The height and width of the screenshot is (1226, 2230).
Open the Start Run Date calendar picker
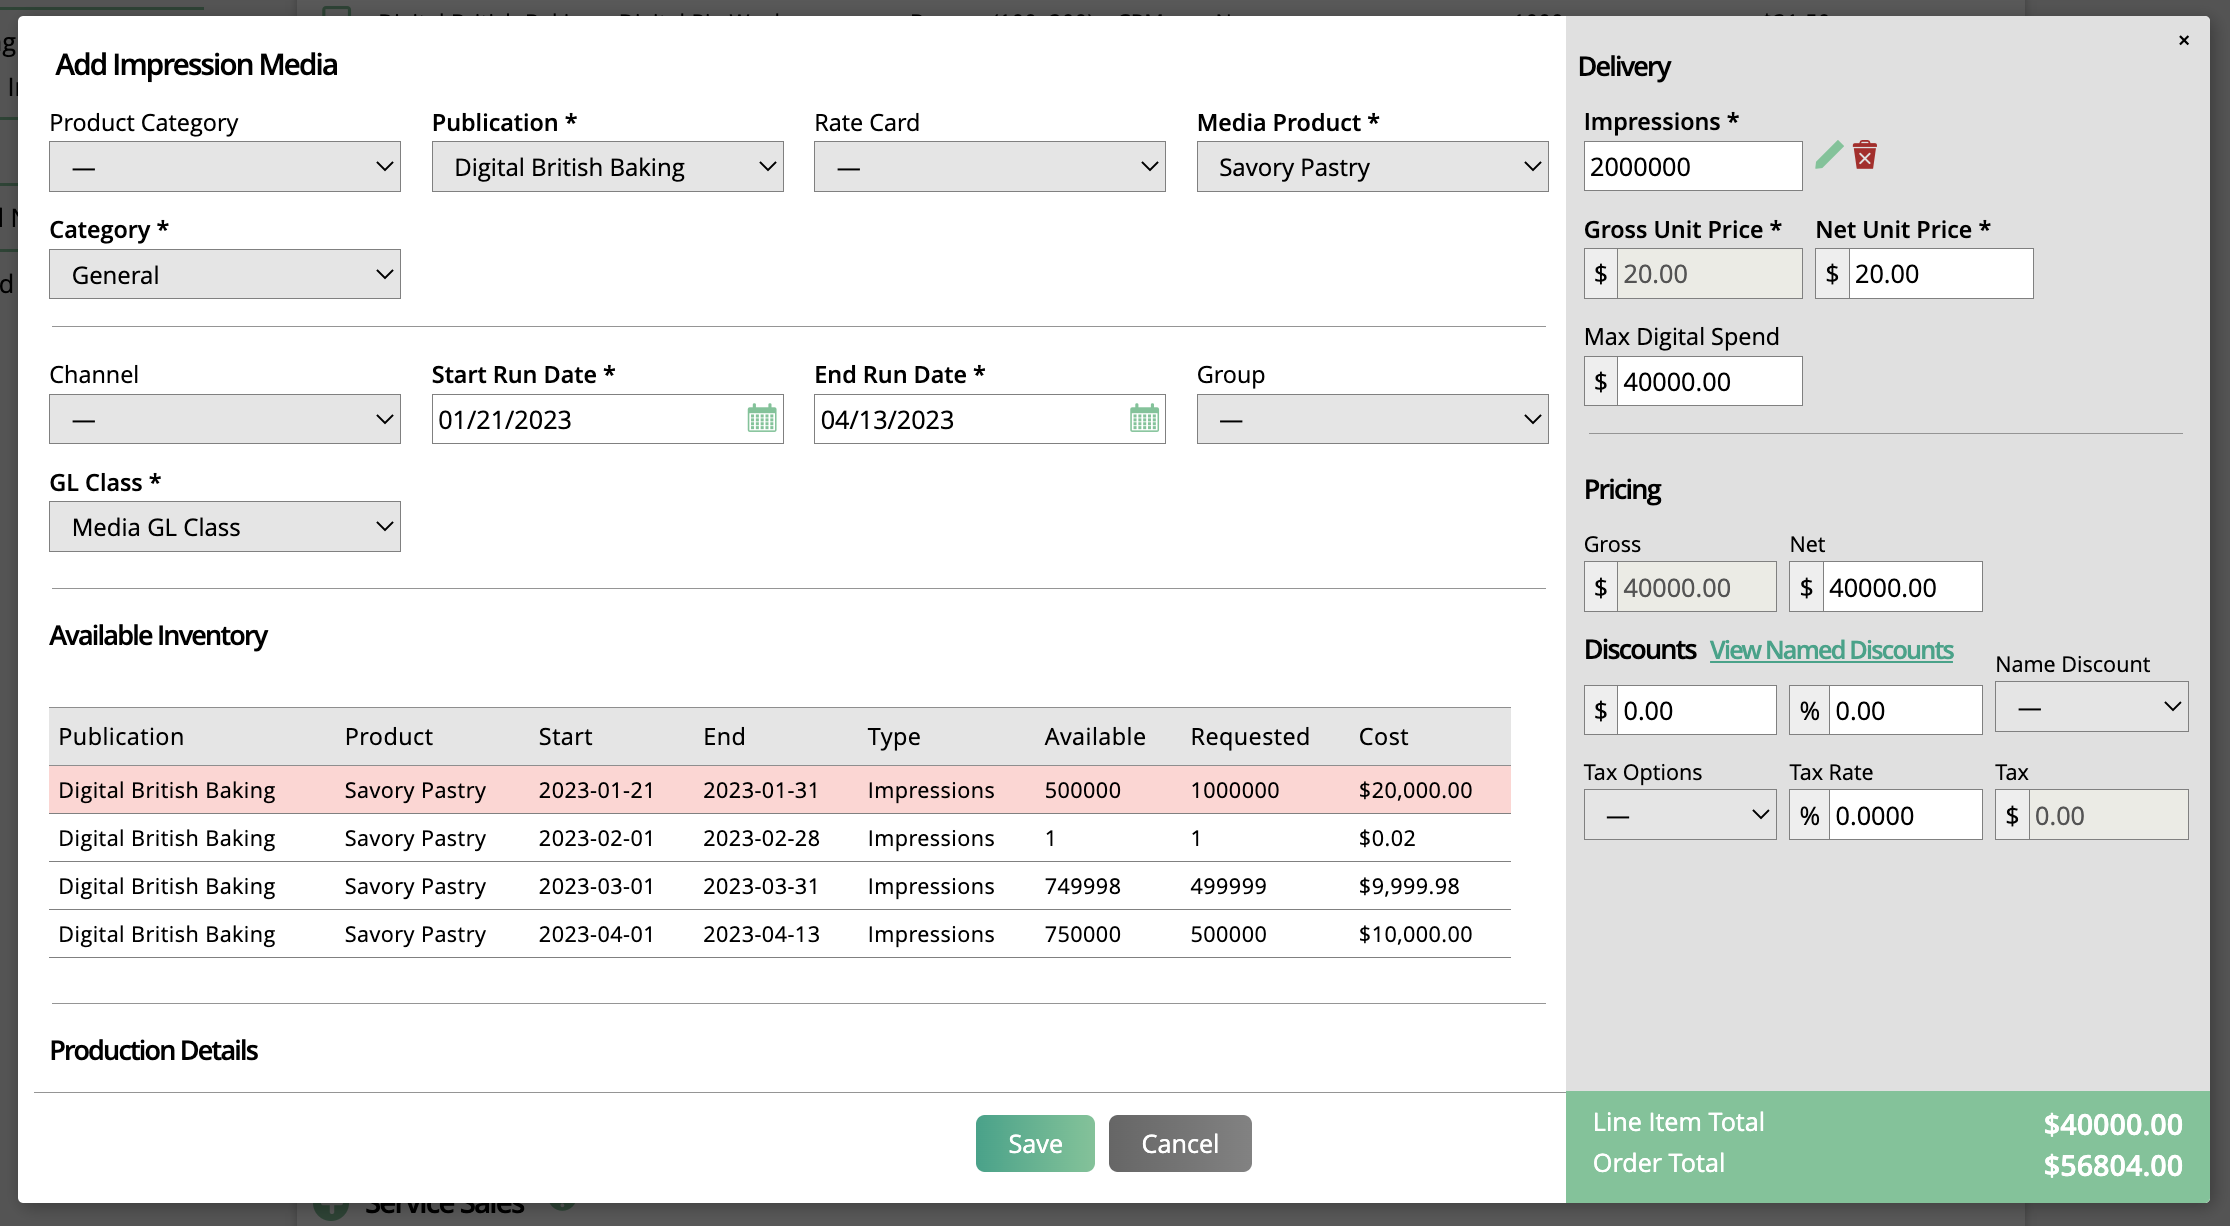pyautogui.click(x=762, y=419)
